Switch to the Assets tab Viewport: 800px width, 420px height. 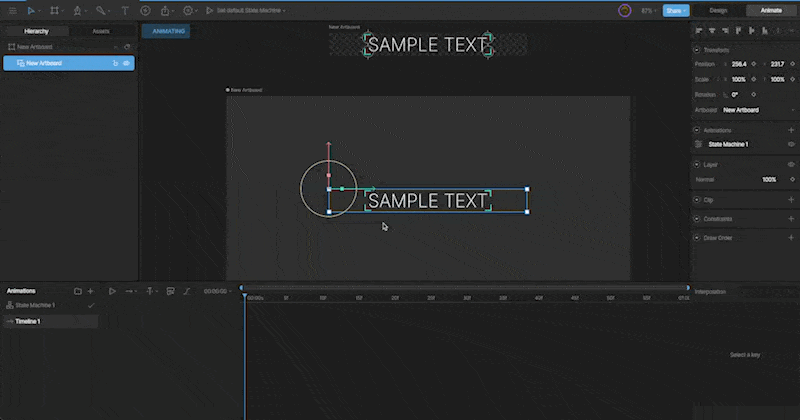coord(101,32)
